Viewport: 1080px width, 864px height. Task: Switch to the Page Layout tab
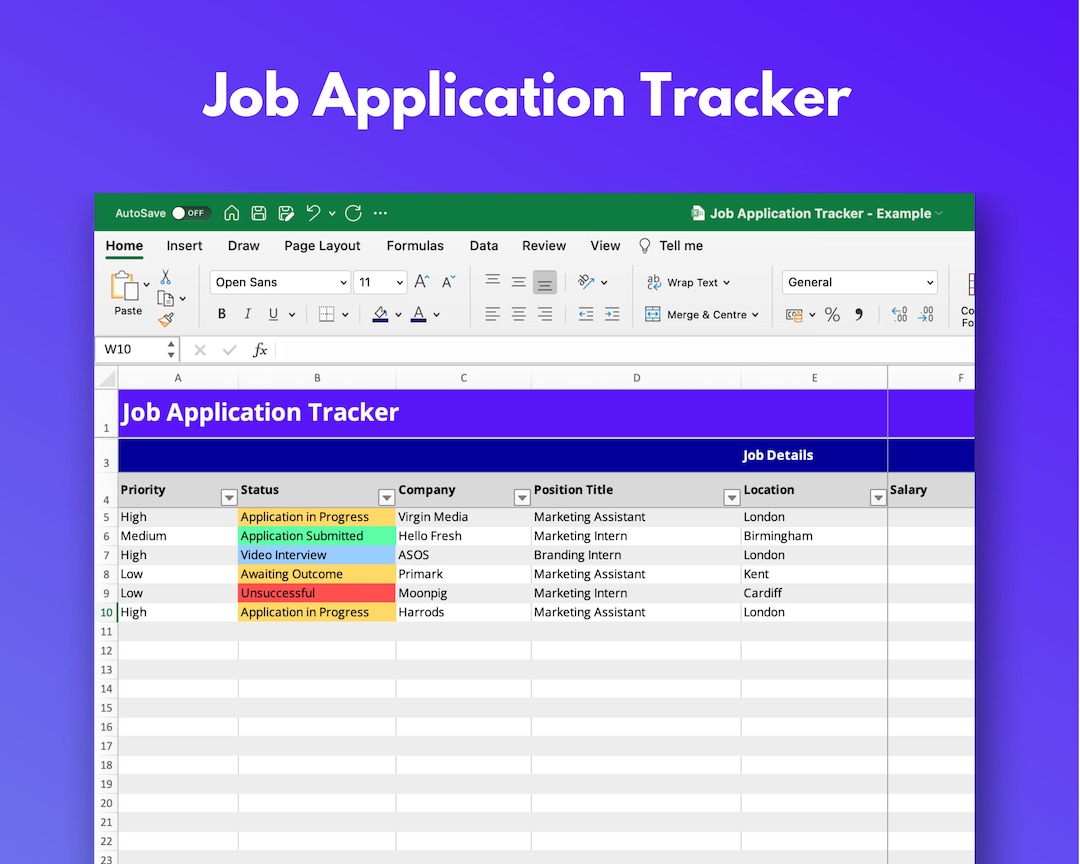(x=322, y=246)
